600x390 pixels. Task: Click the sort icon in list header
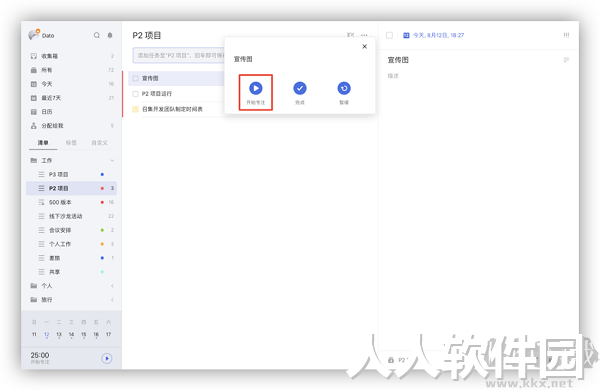(351, 35)
